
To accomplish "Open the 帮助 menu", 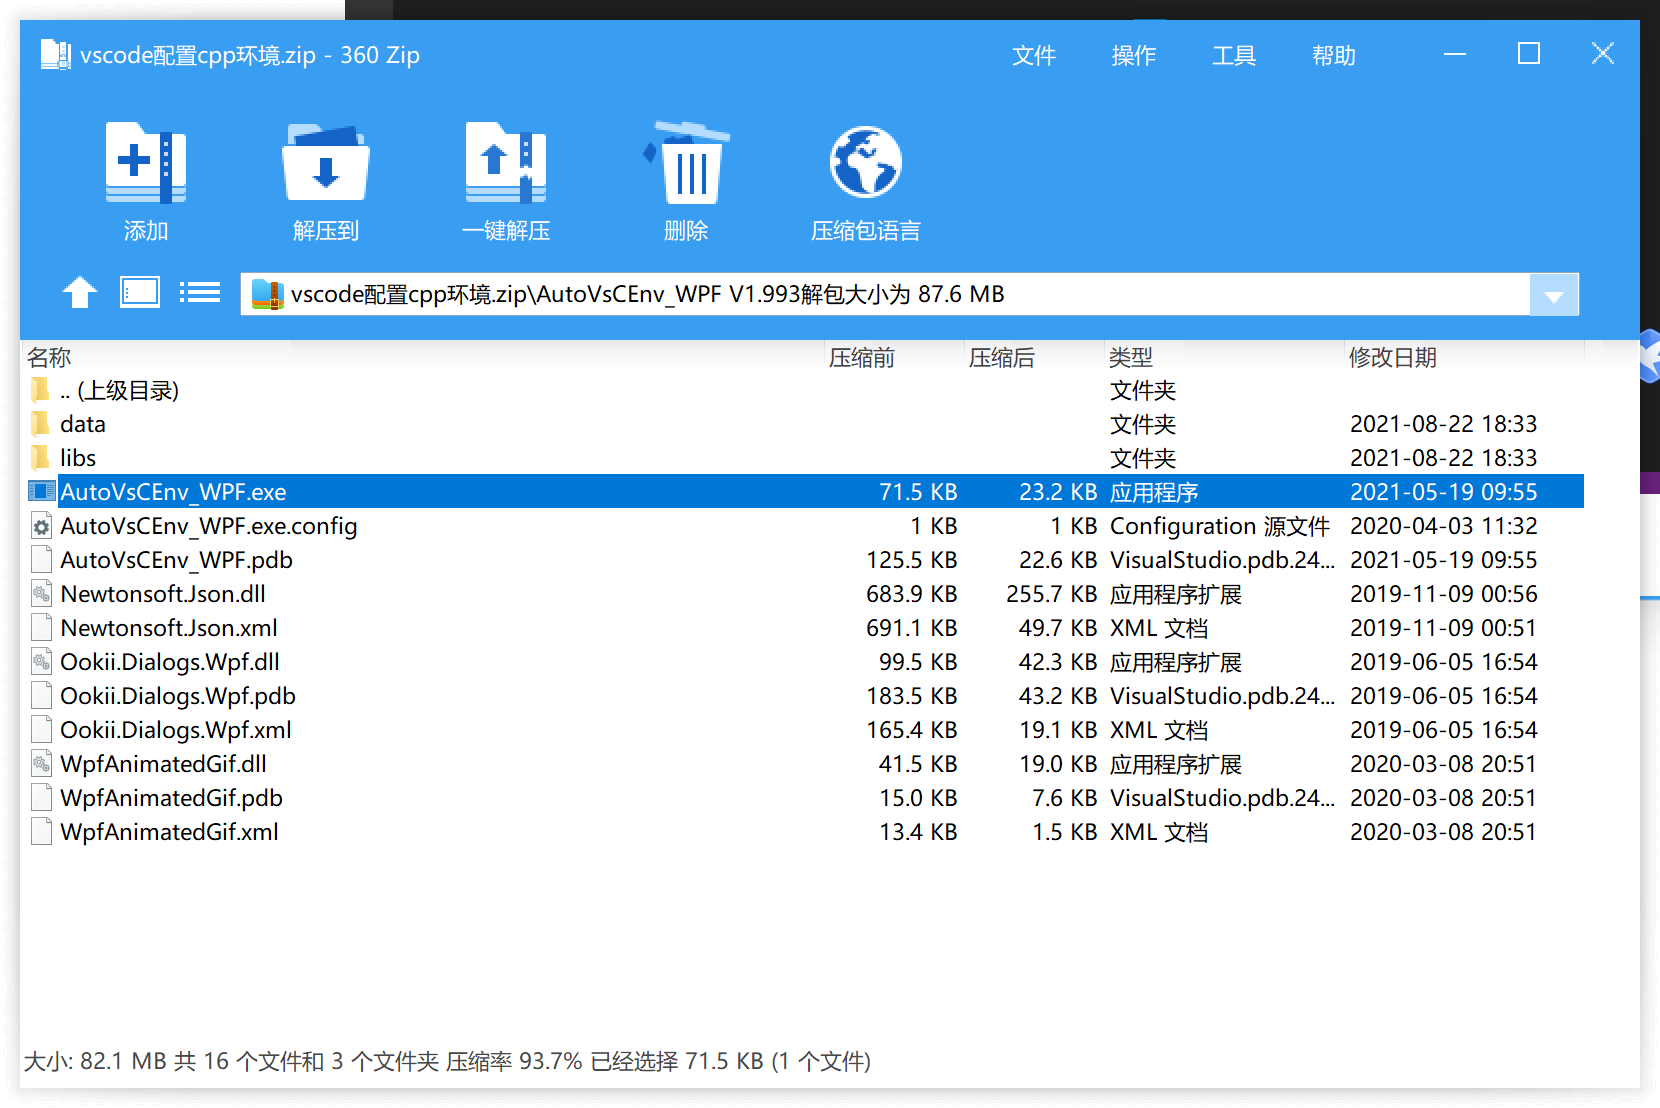I will point(1334,55).
